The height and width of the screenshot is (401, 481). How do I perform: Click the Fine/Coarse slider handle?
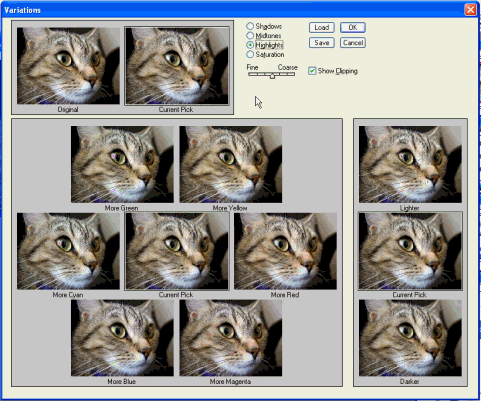coord(272,75)
